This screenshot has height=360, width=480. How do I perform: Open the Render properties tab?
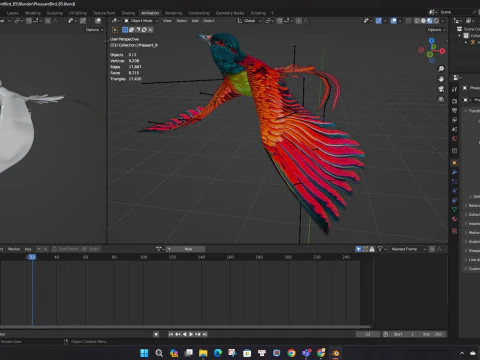(454, 101)
